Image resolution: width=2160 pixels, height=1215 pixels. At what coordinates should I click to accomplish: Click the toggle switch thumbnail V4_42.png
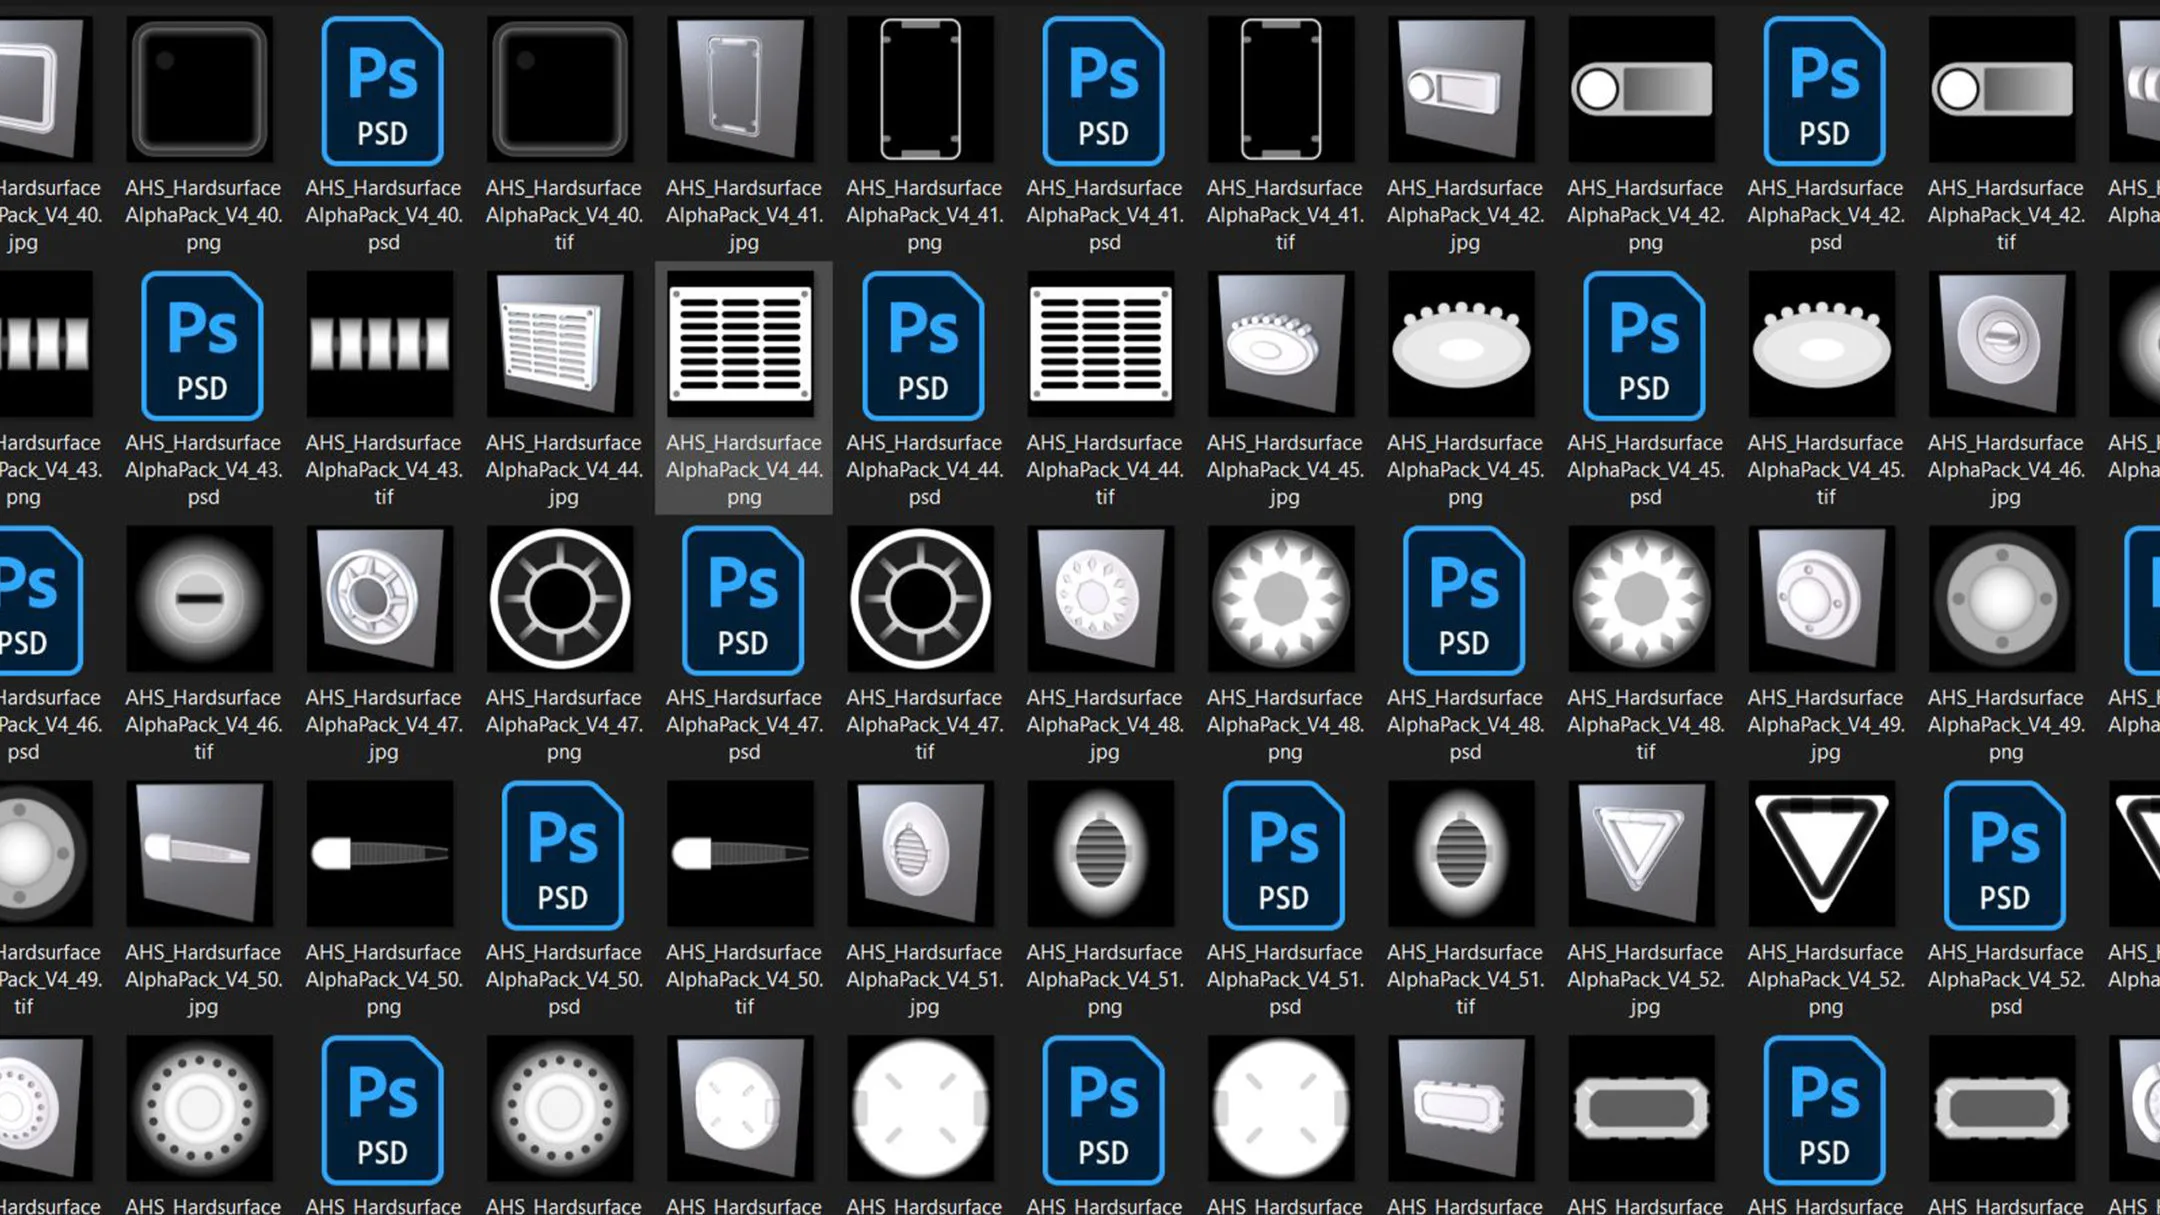(x=1642, y=90)
